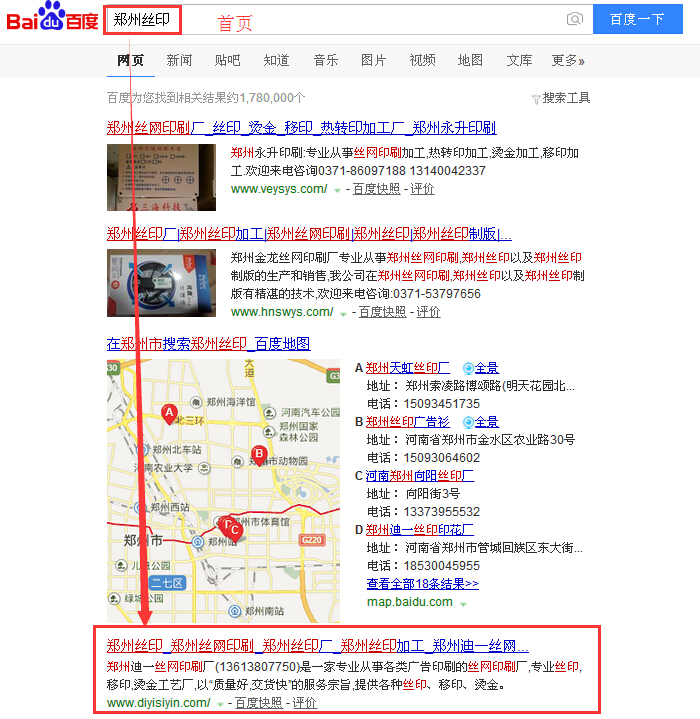The height and width of the screenshot is (719, 700).
Task: Click www.diyisiyin.com URL
Action: [x=159, y=703]
